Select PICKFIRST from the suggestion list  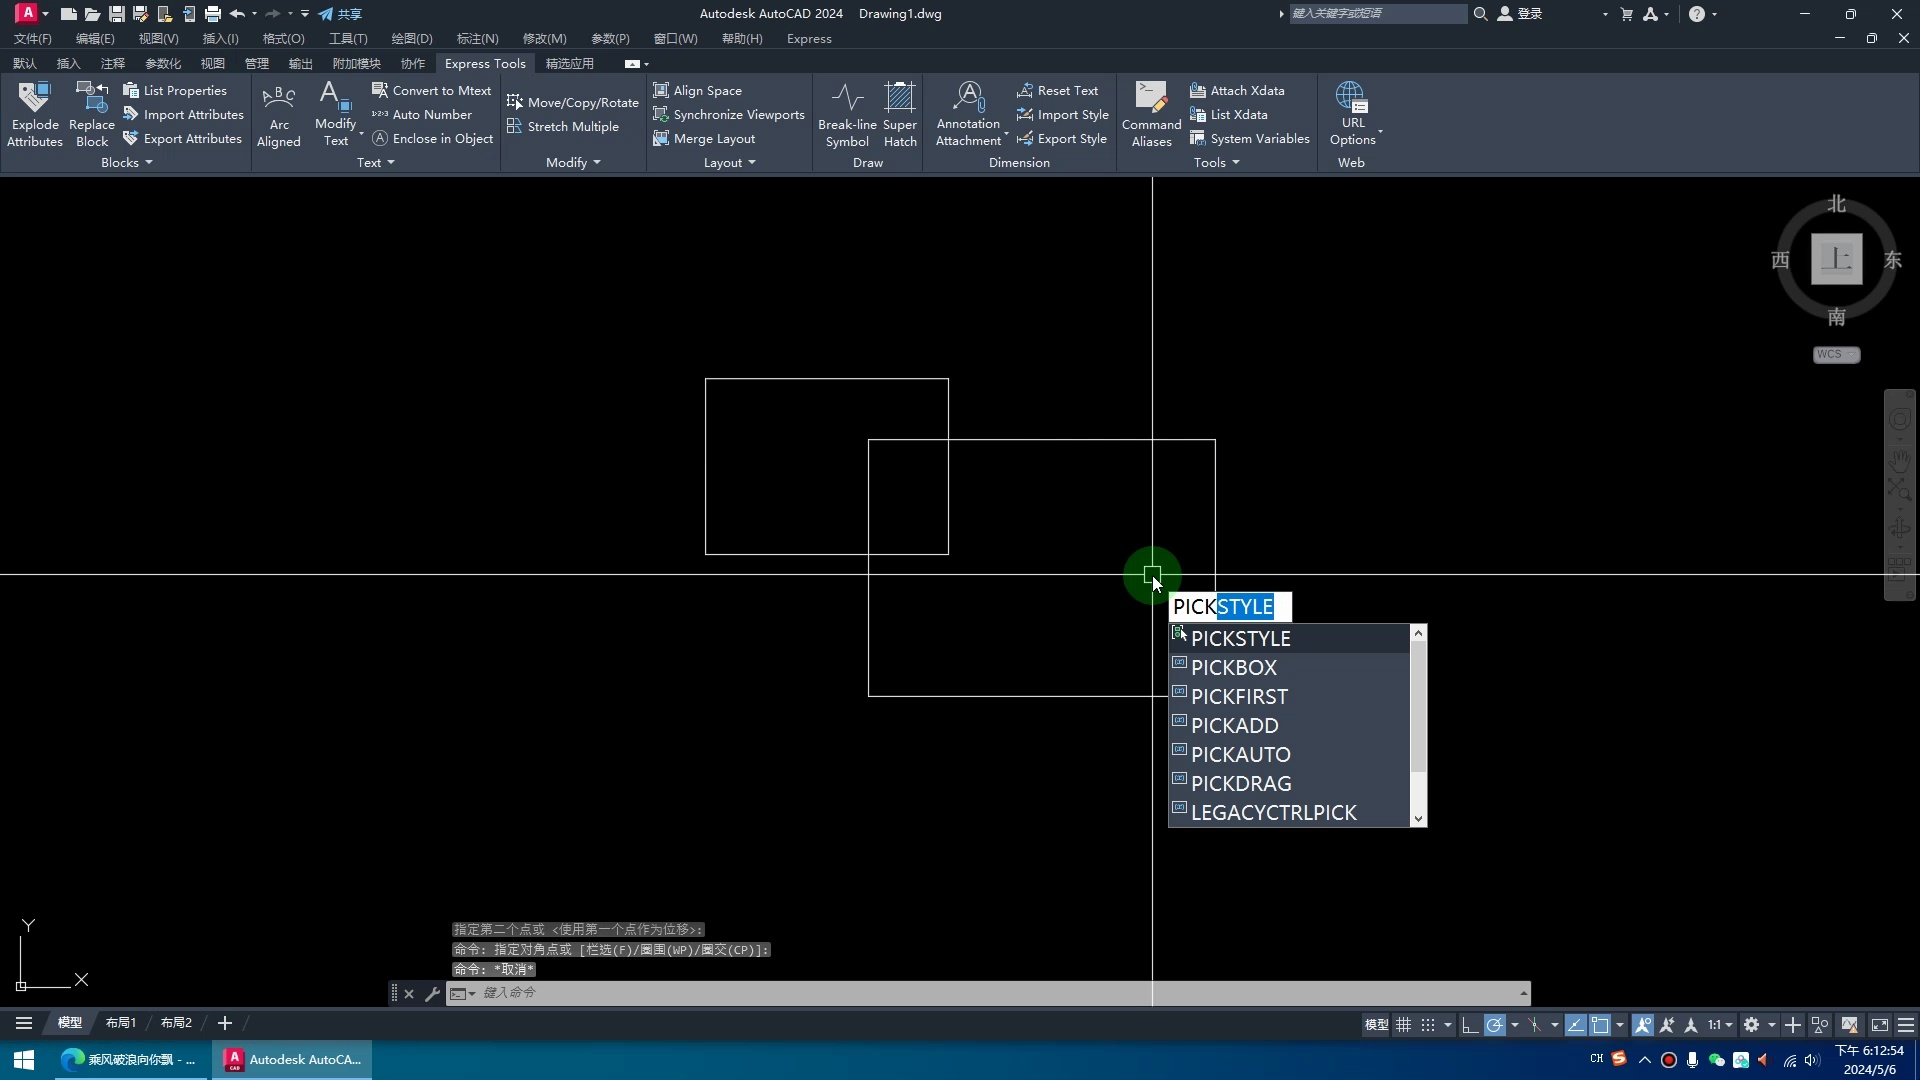pyautogui.click(x=1239, y=697)
